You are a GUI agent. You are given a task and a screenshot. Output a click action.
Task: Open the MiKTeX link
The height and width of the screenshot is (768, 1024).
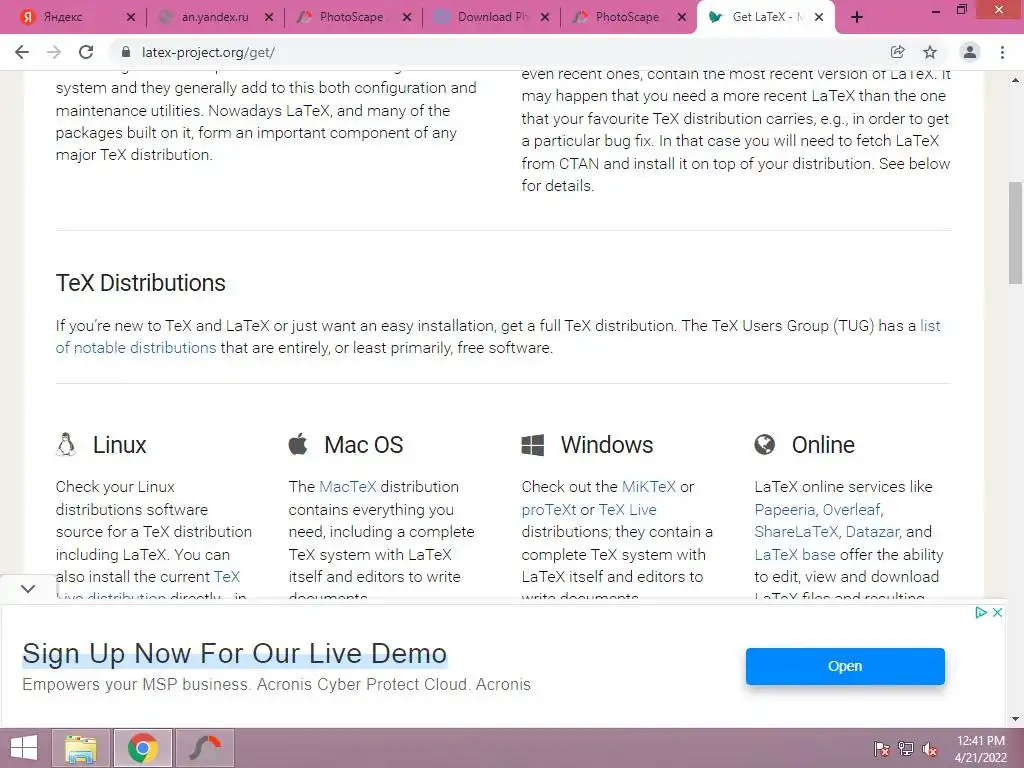tap(648, 487)
